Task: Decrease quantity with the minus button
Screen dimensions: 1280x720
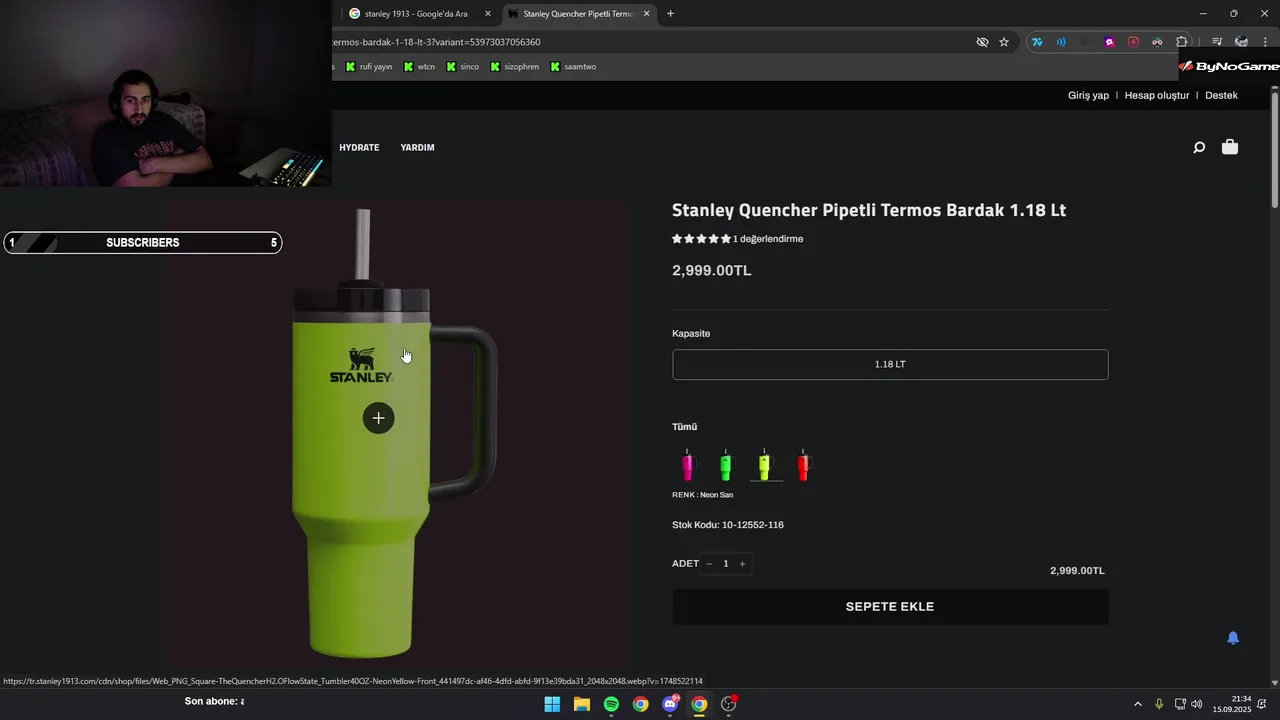Action: coord(709,564)
